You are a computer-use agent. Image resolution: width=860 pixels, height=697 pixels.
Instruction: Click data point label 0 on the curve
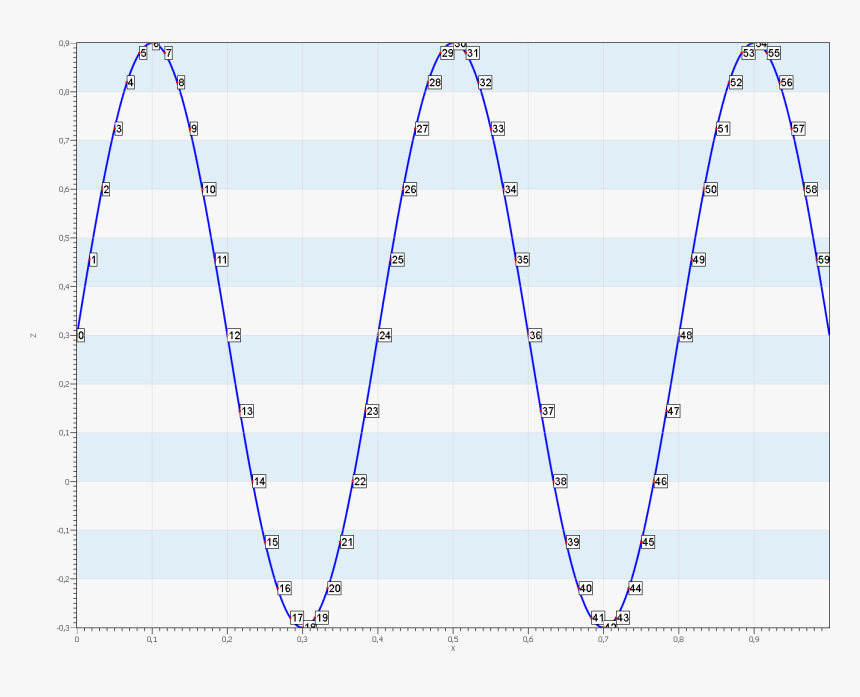tap(81, 336)
